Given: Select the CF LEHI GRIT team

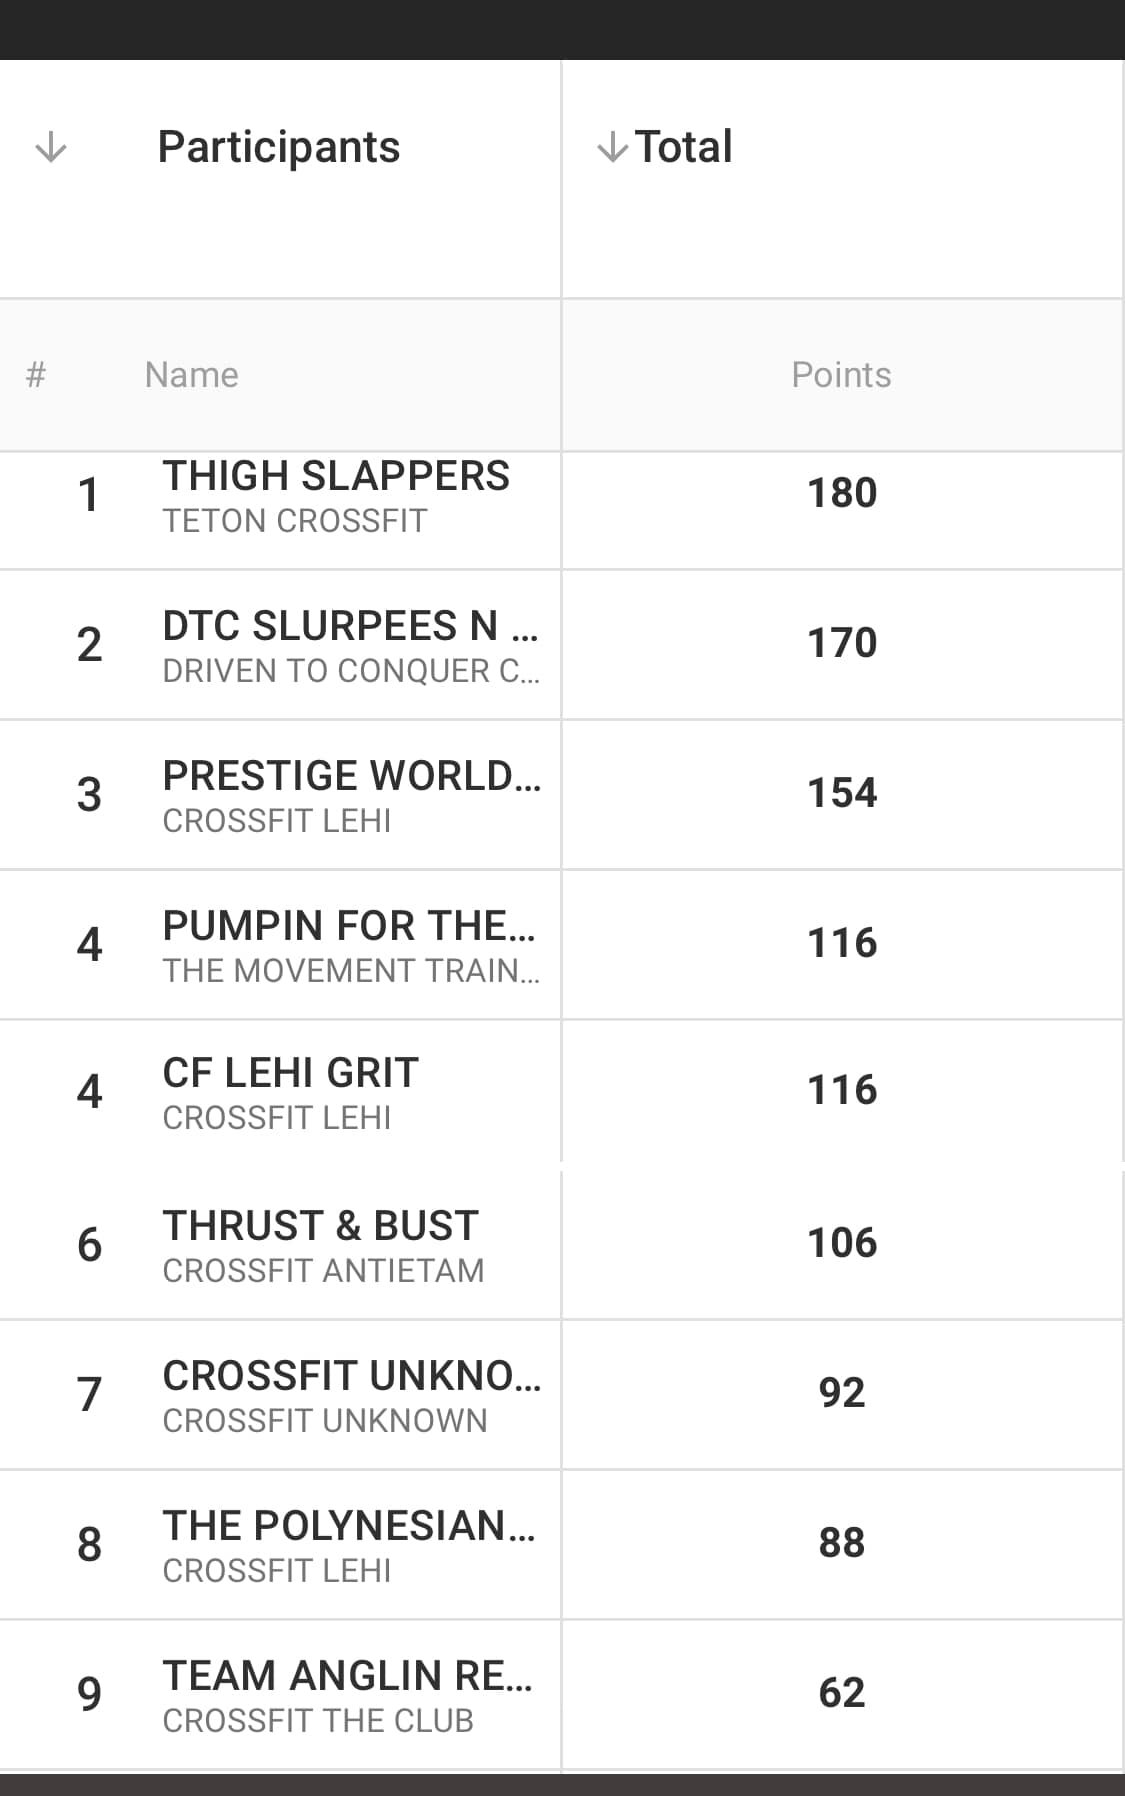Looking at the screenshot, I should coord(290,1073).
